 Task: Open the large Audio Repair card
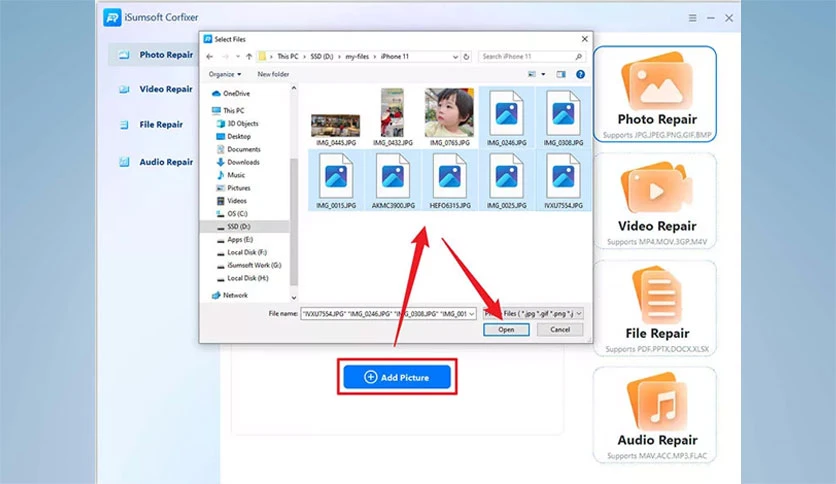coord(655,415)
